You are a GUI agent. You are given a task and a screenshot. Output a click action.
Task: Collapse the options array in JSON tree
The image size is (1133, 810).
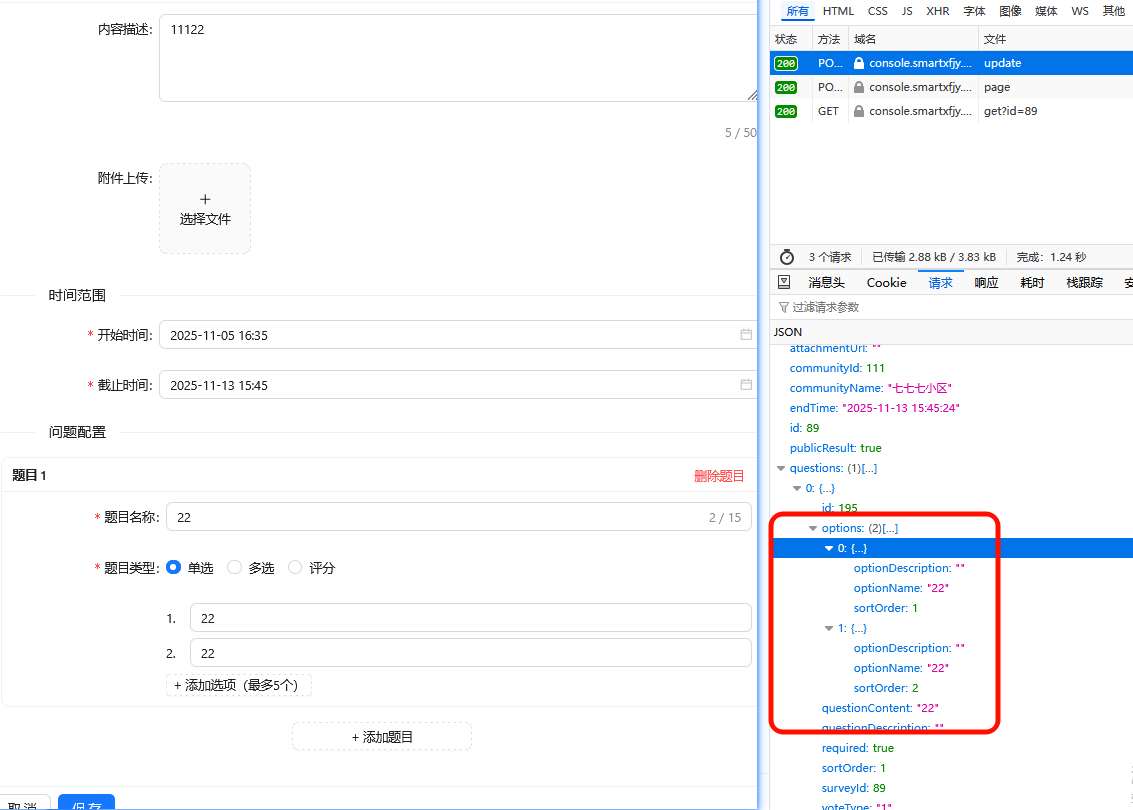pos(813,528)
